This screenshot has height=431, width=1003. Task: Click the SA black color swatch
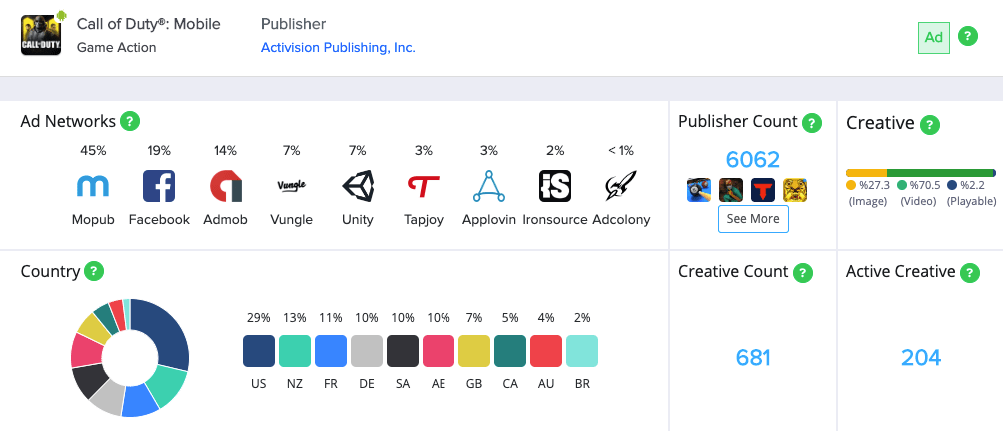[x=403, y=351]
